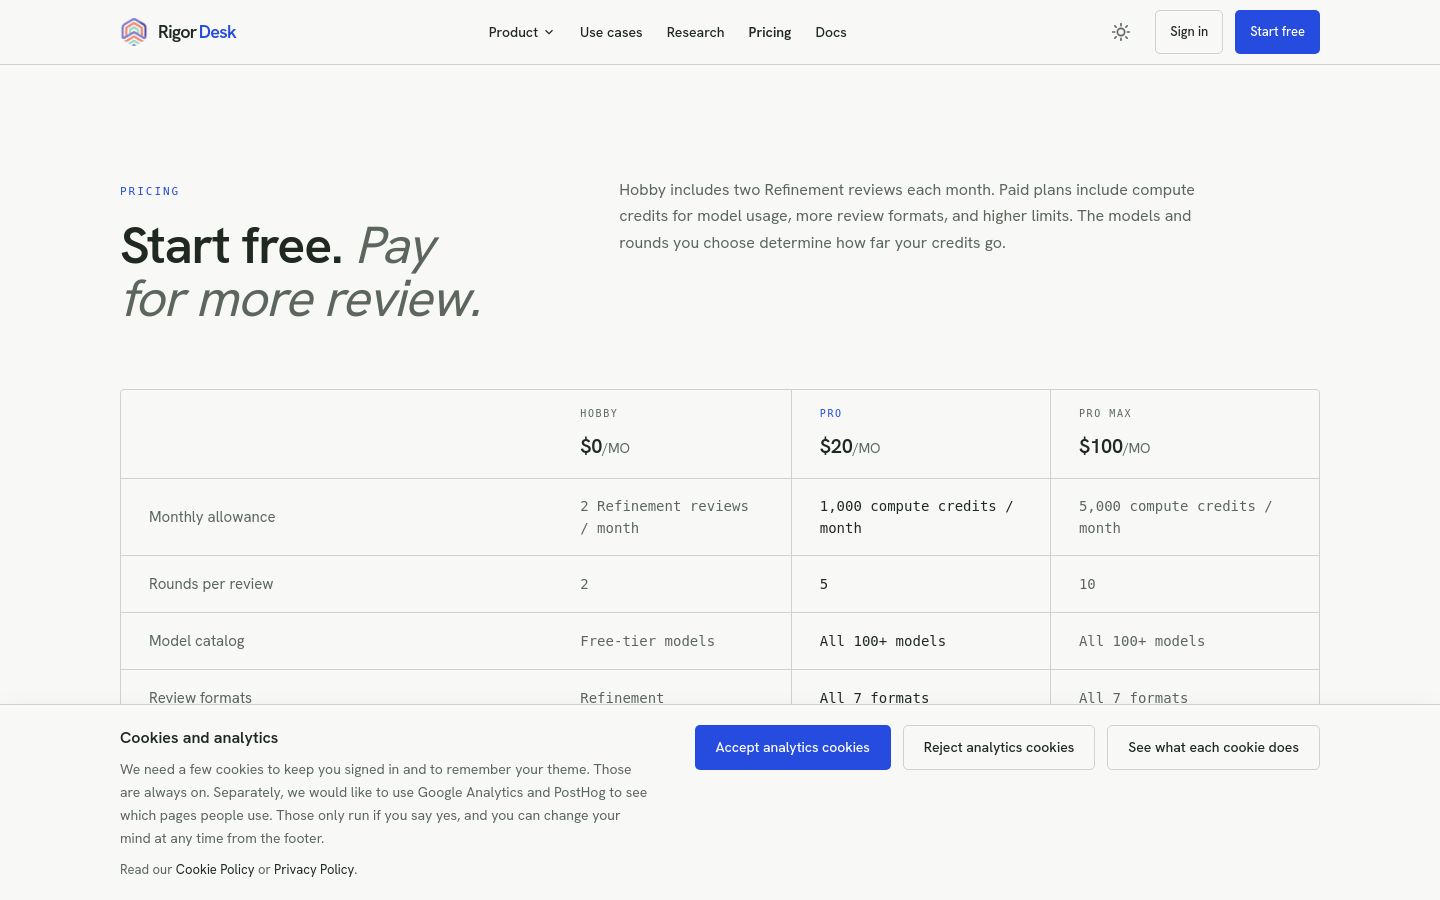Open the Docs nav link
1440x900 pixels.
tap(831, 32)
